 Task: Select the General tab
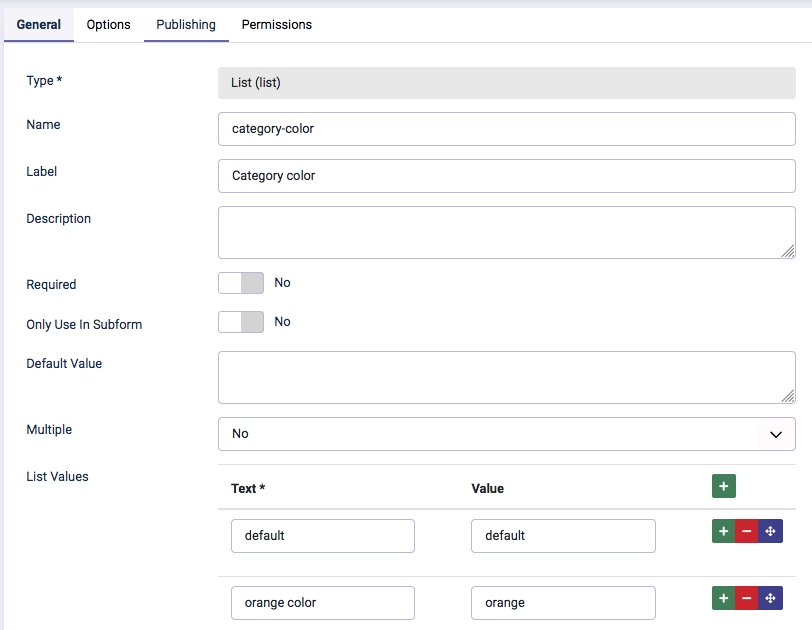point(39,24)
